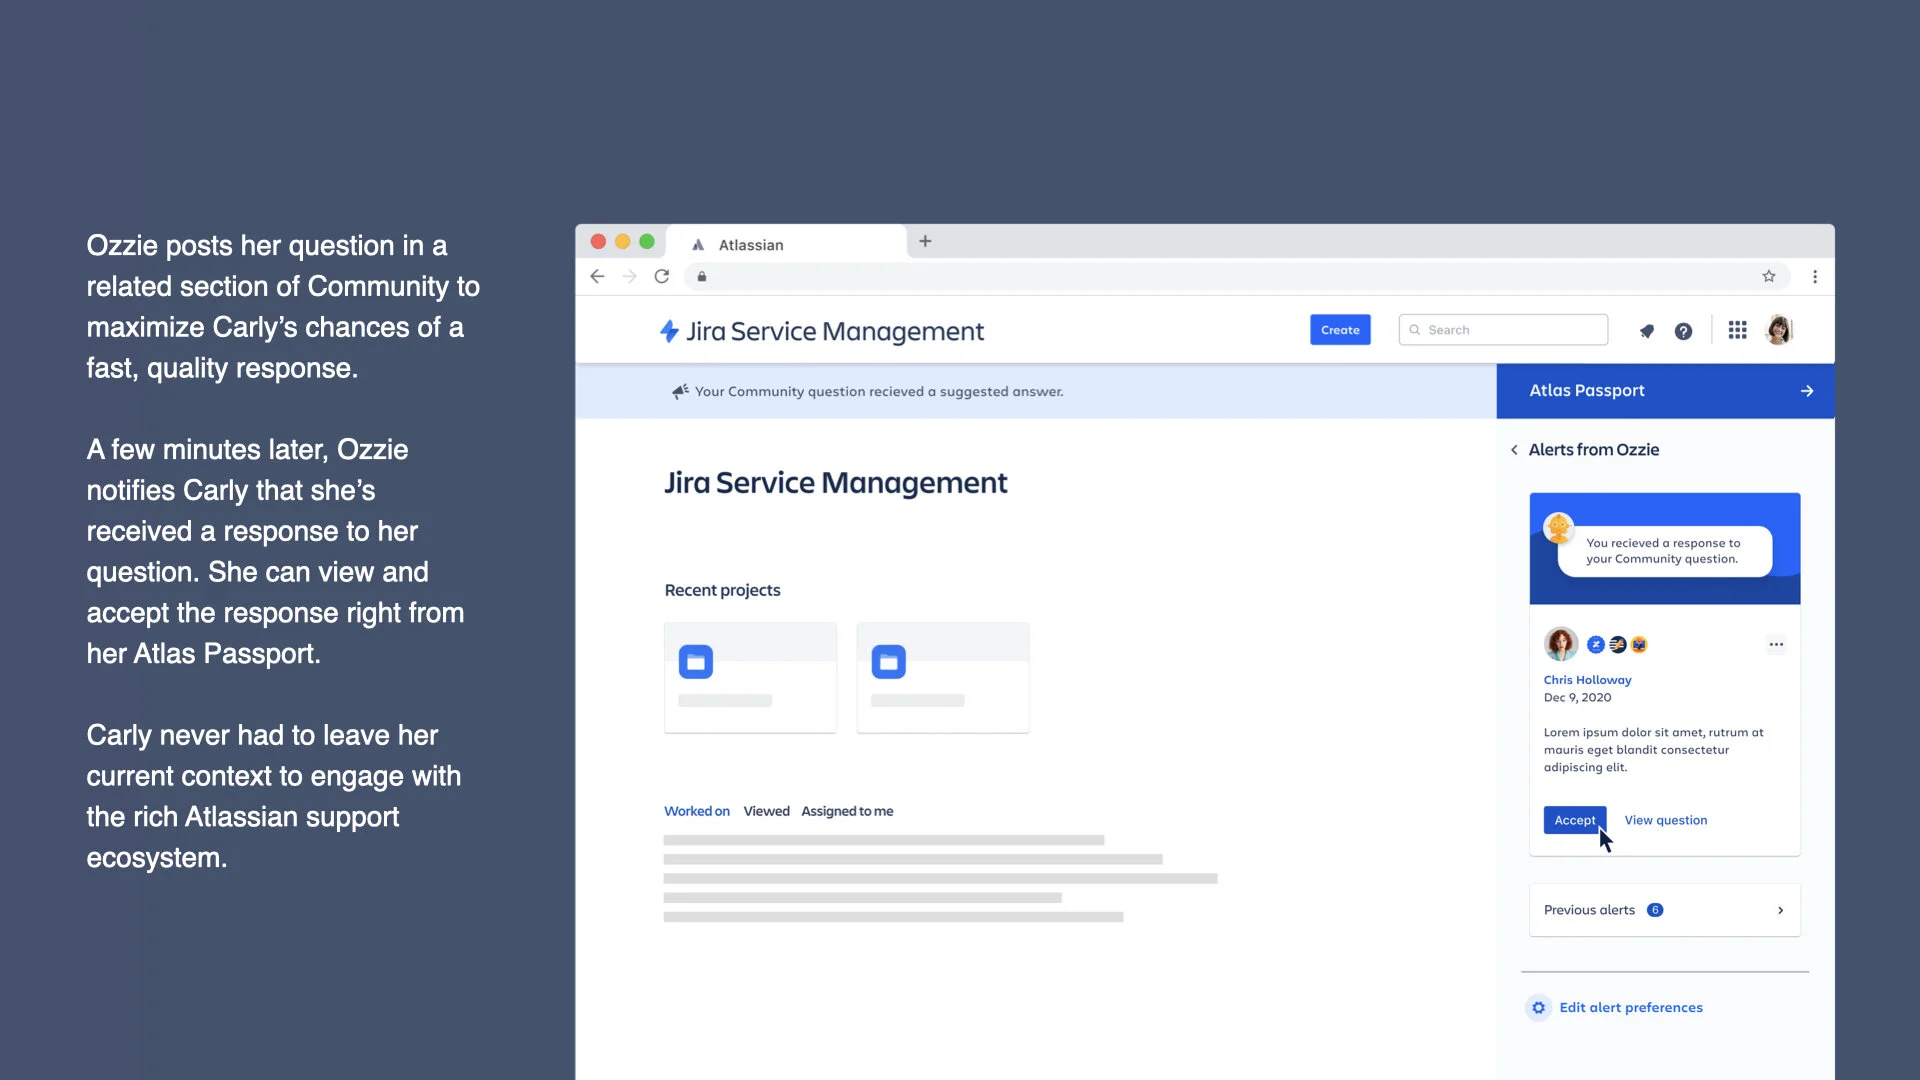Image resolution: width=1920 pixels, height=1080 pixels.
Task: Click the dark striped badge icon
Action: pos(1617,645)
